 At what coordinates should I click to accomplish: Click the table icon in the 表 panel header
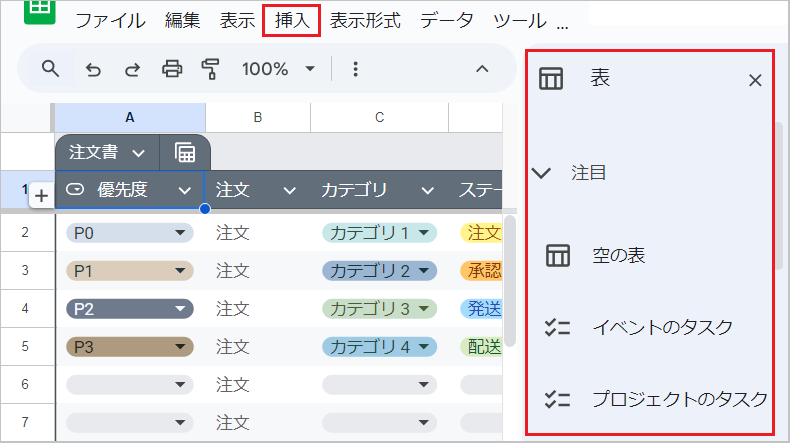point(551,79)
